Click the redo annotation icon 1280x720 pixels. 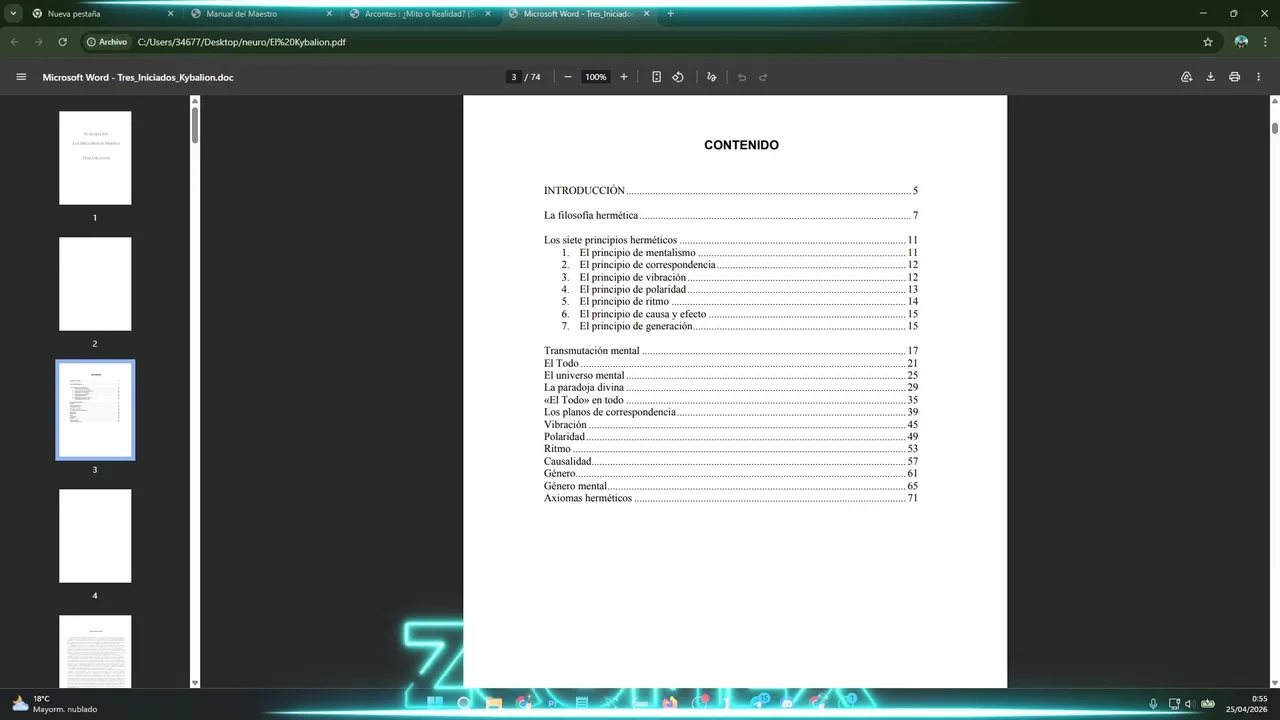[x=763, y=77]
